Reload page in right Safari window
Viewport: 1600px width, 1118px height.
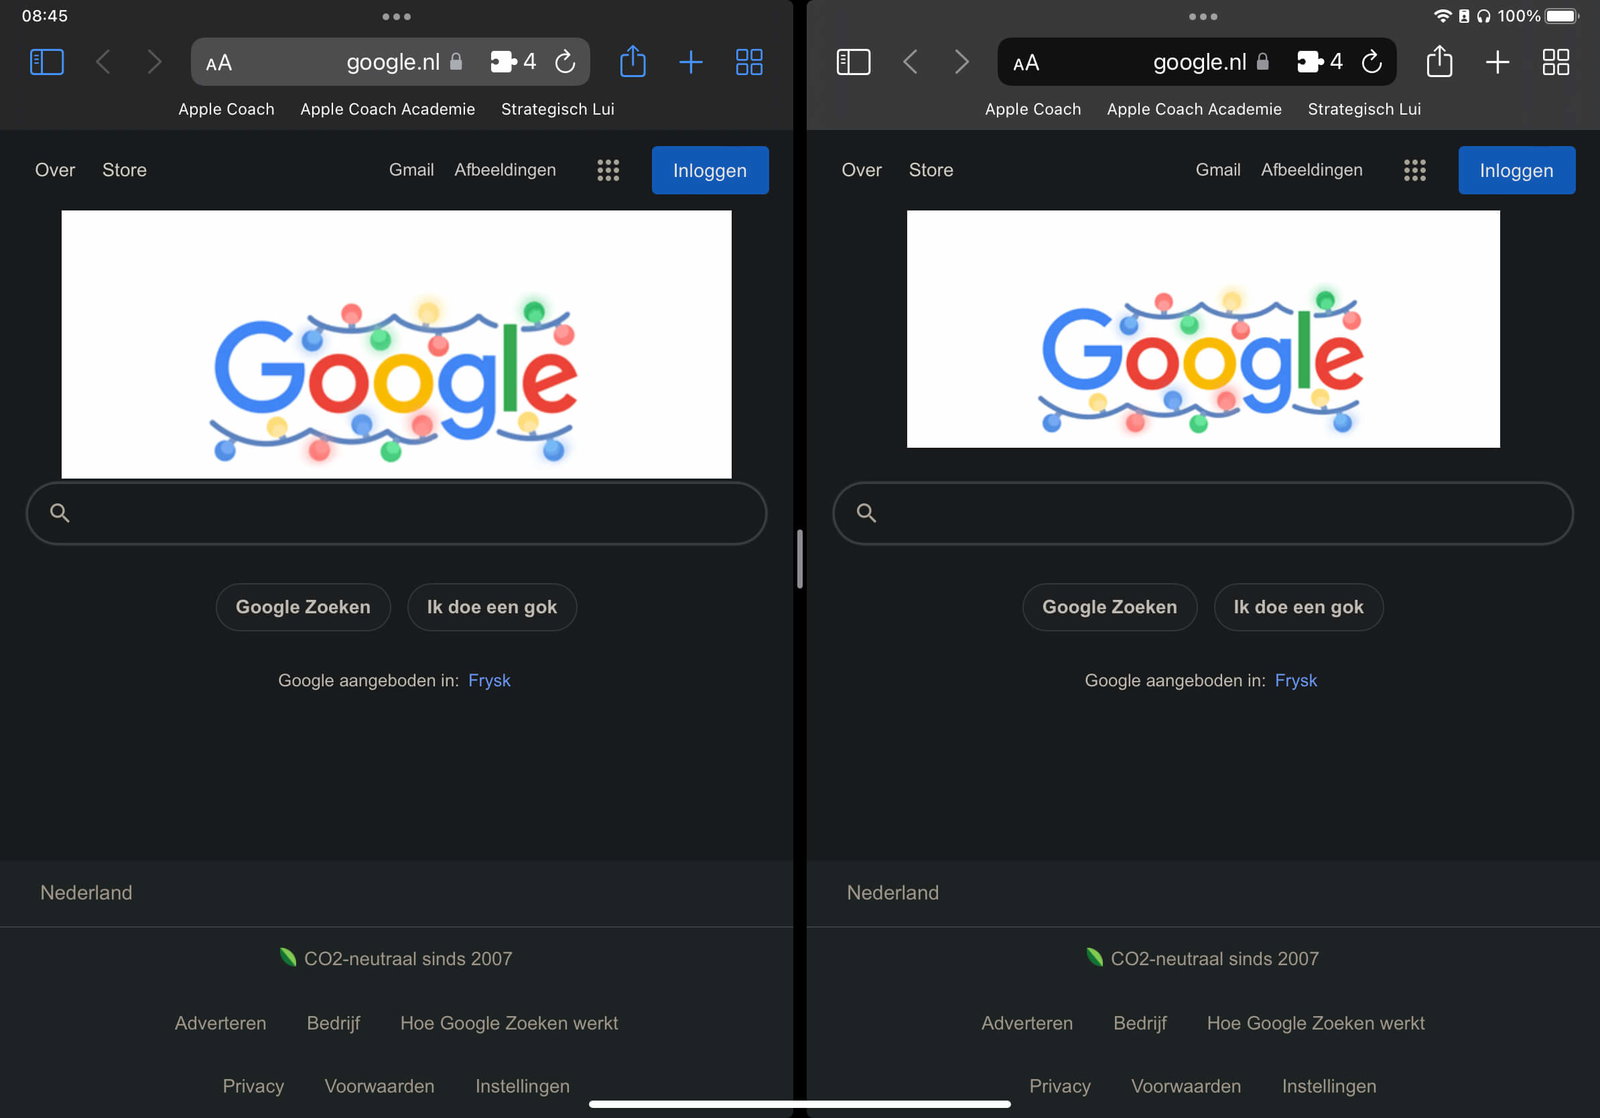tap(1372, 62)
